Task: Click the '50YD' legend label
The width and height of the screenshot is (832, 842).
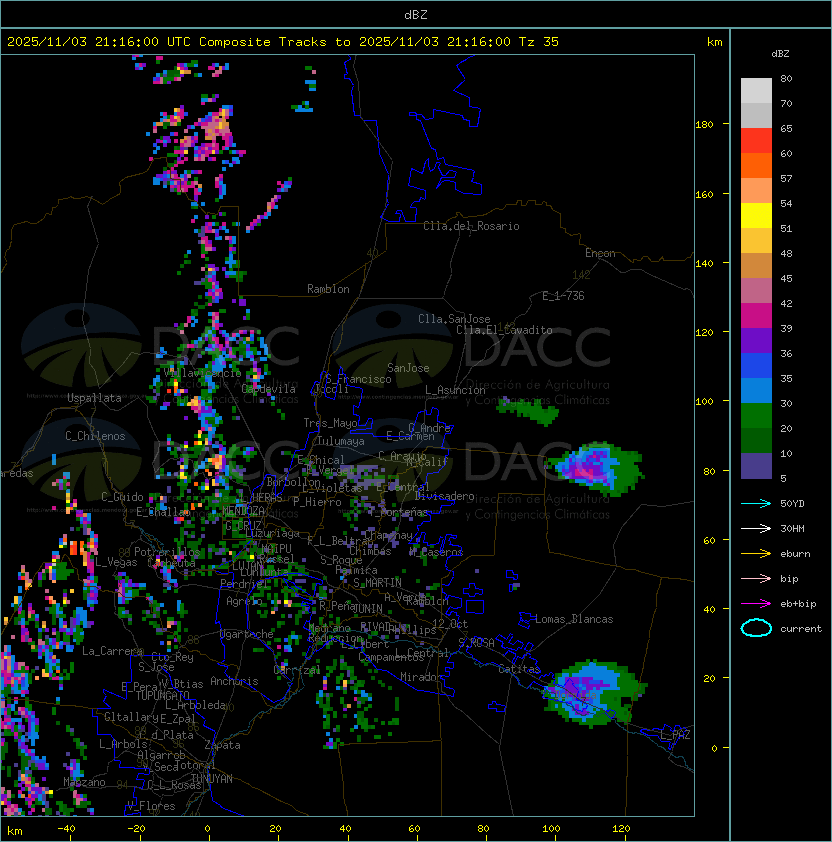Action: coord(792,503)
